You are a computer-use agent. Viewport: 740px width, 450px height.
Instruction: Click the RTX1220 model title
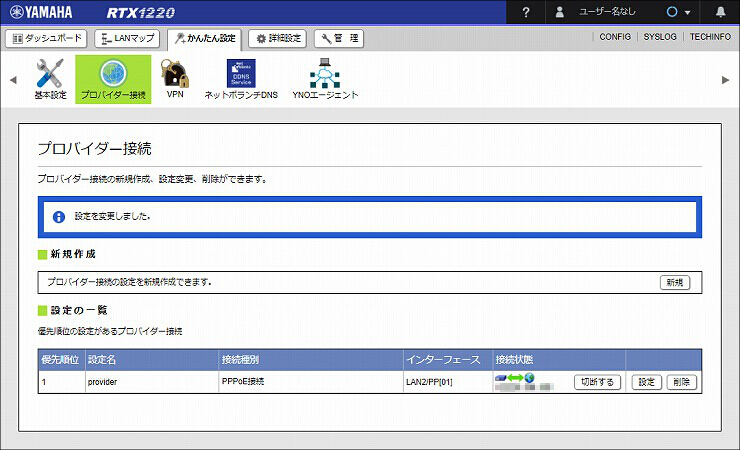[x=141, y=13]
